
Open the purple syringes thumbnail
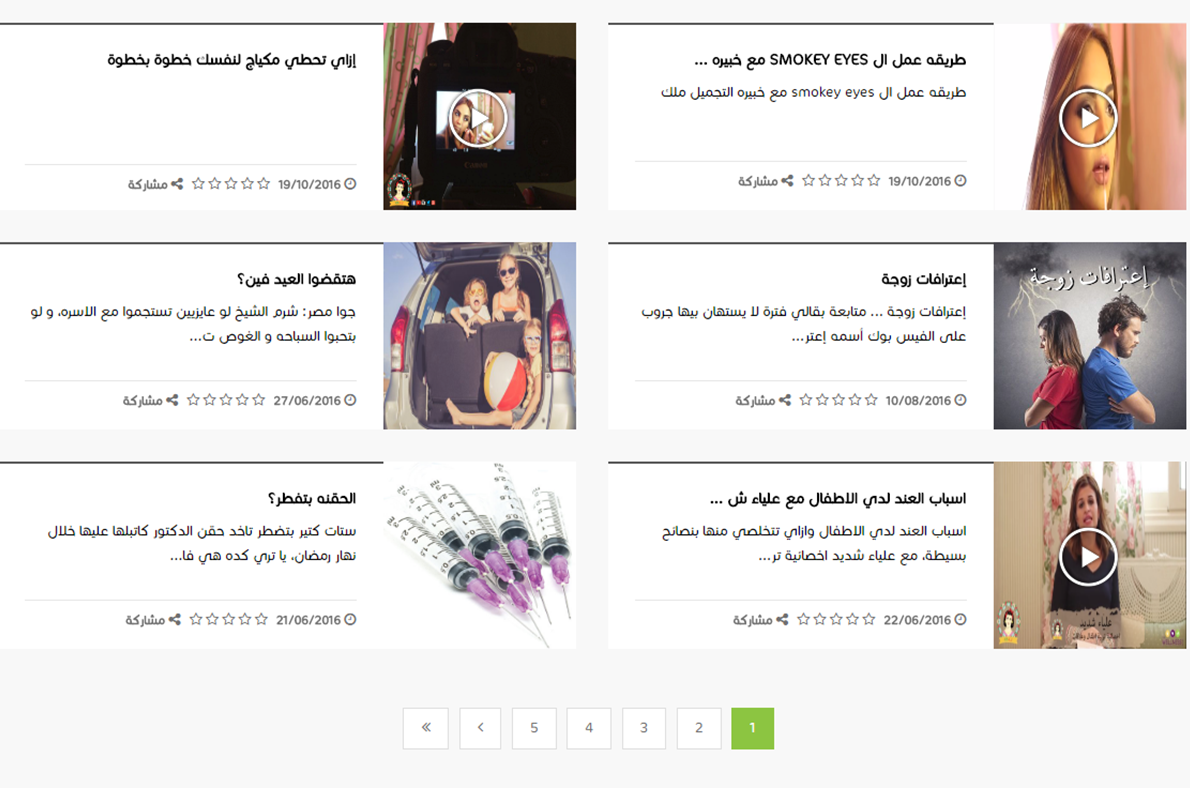[480, 555]
